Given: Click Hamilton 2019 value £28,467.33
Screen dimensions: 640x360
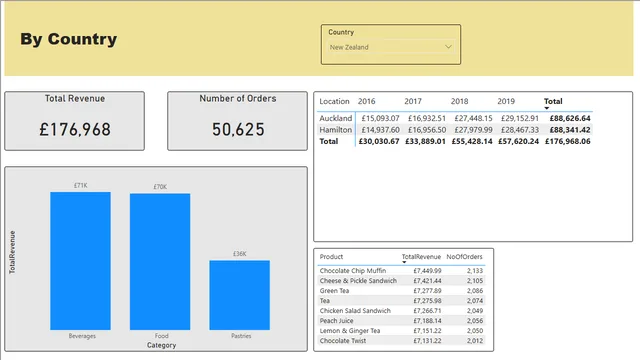Looking at the screenshot, I should pos(520,130).
